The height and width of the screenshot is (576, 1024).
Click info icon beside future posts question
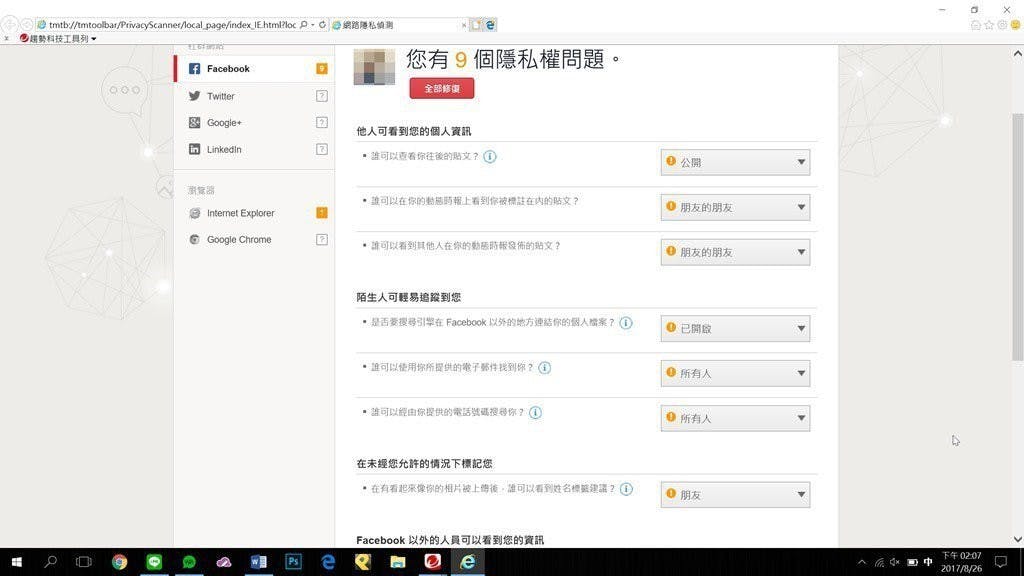(490, 157)
